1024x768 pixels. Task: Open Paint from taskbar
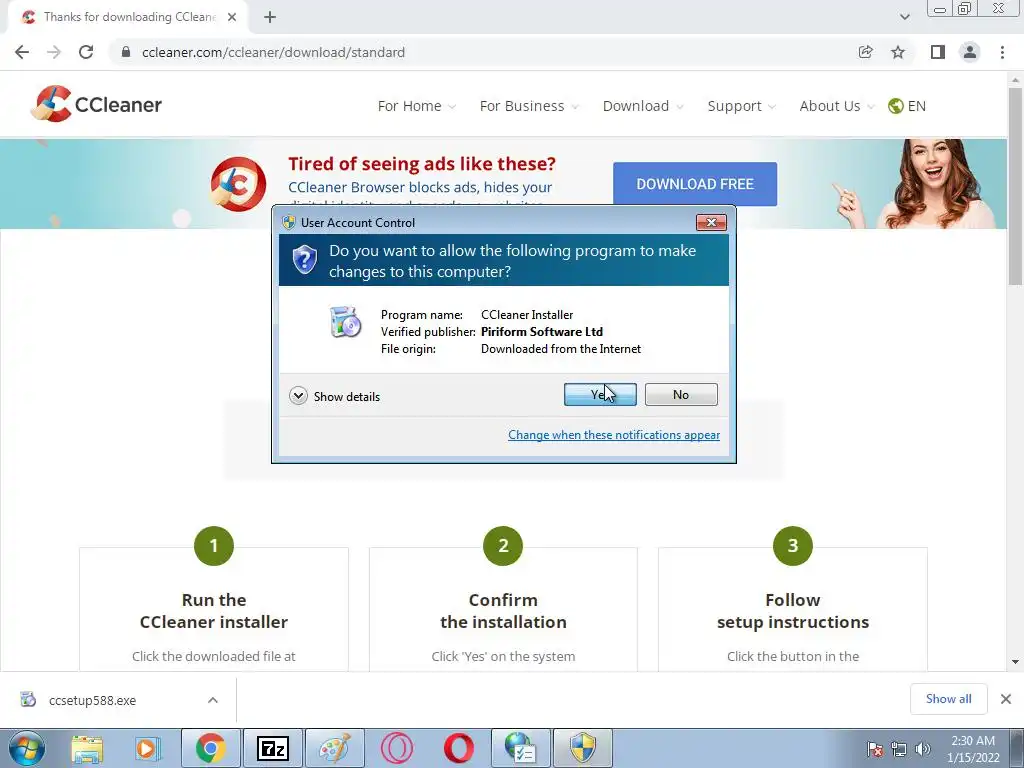click(x=335, y=748)
